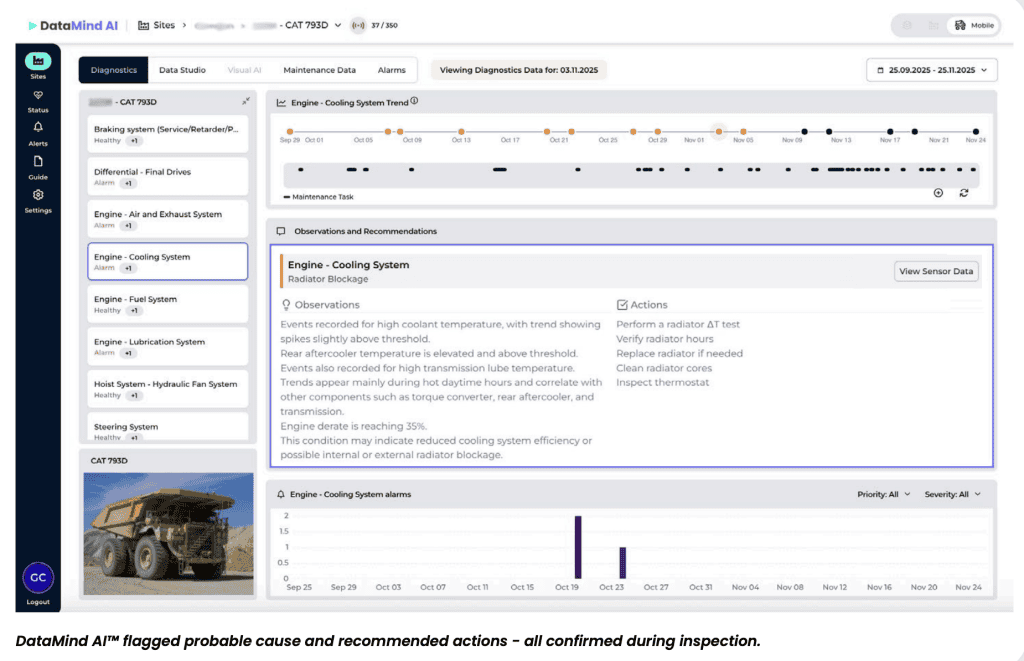Select the Engine - Fuel System card
This screenshot has height=661, width=1024.
167,304
